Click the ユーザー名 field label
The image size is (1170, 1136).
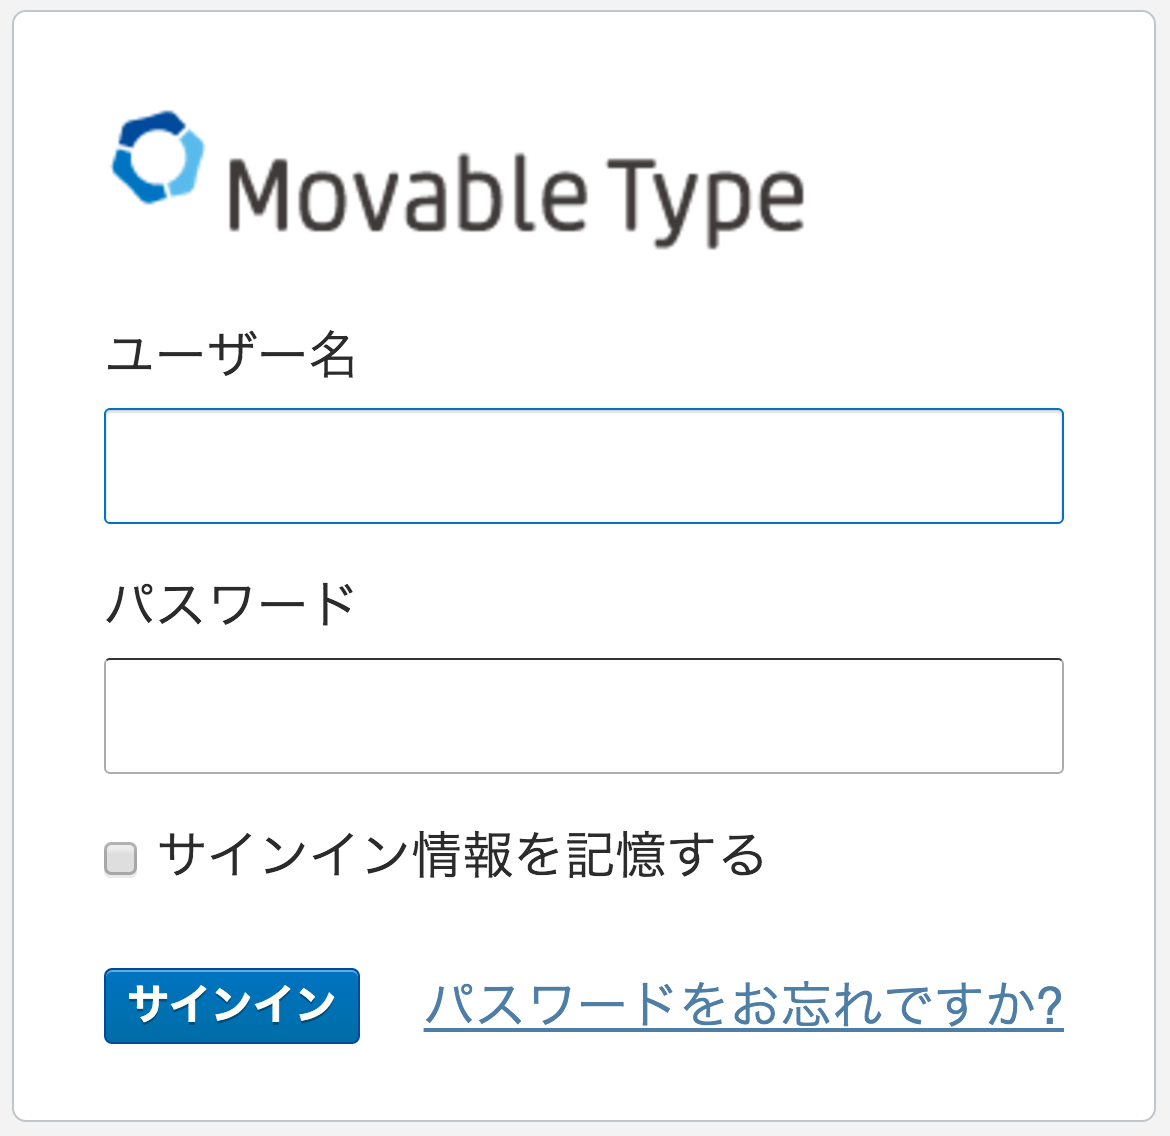[x=231, y=355]
